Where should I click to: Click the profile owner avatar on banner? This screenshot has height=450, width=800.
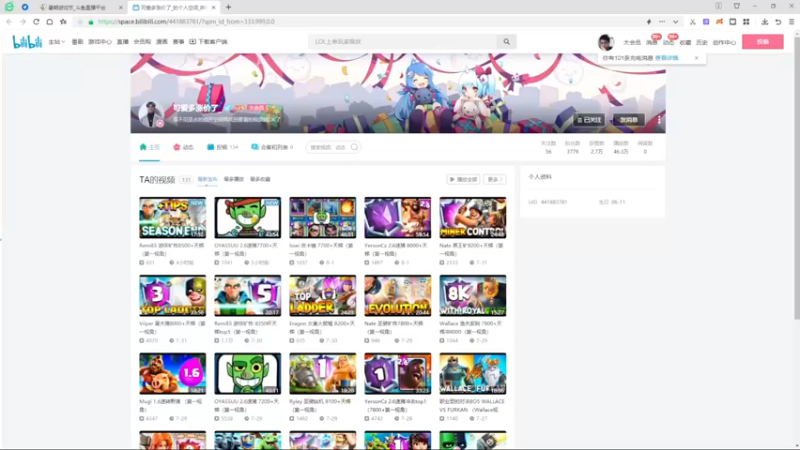point(151,114)
